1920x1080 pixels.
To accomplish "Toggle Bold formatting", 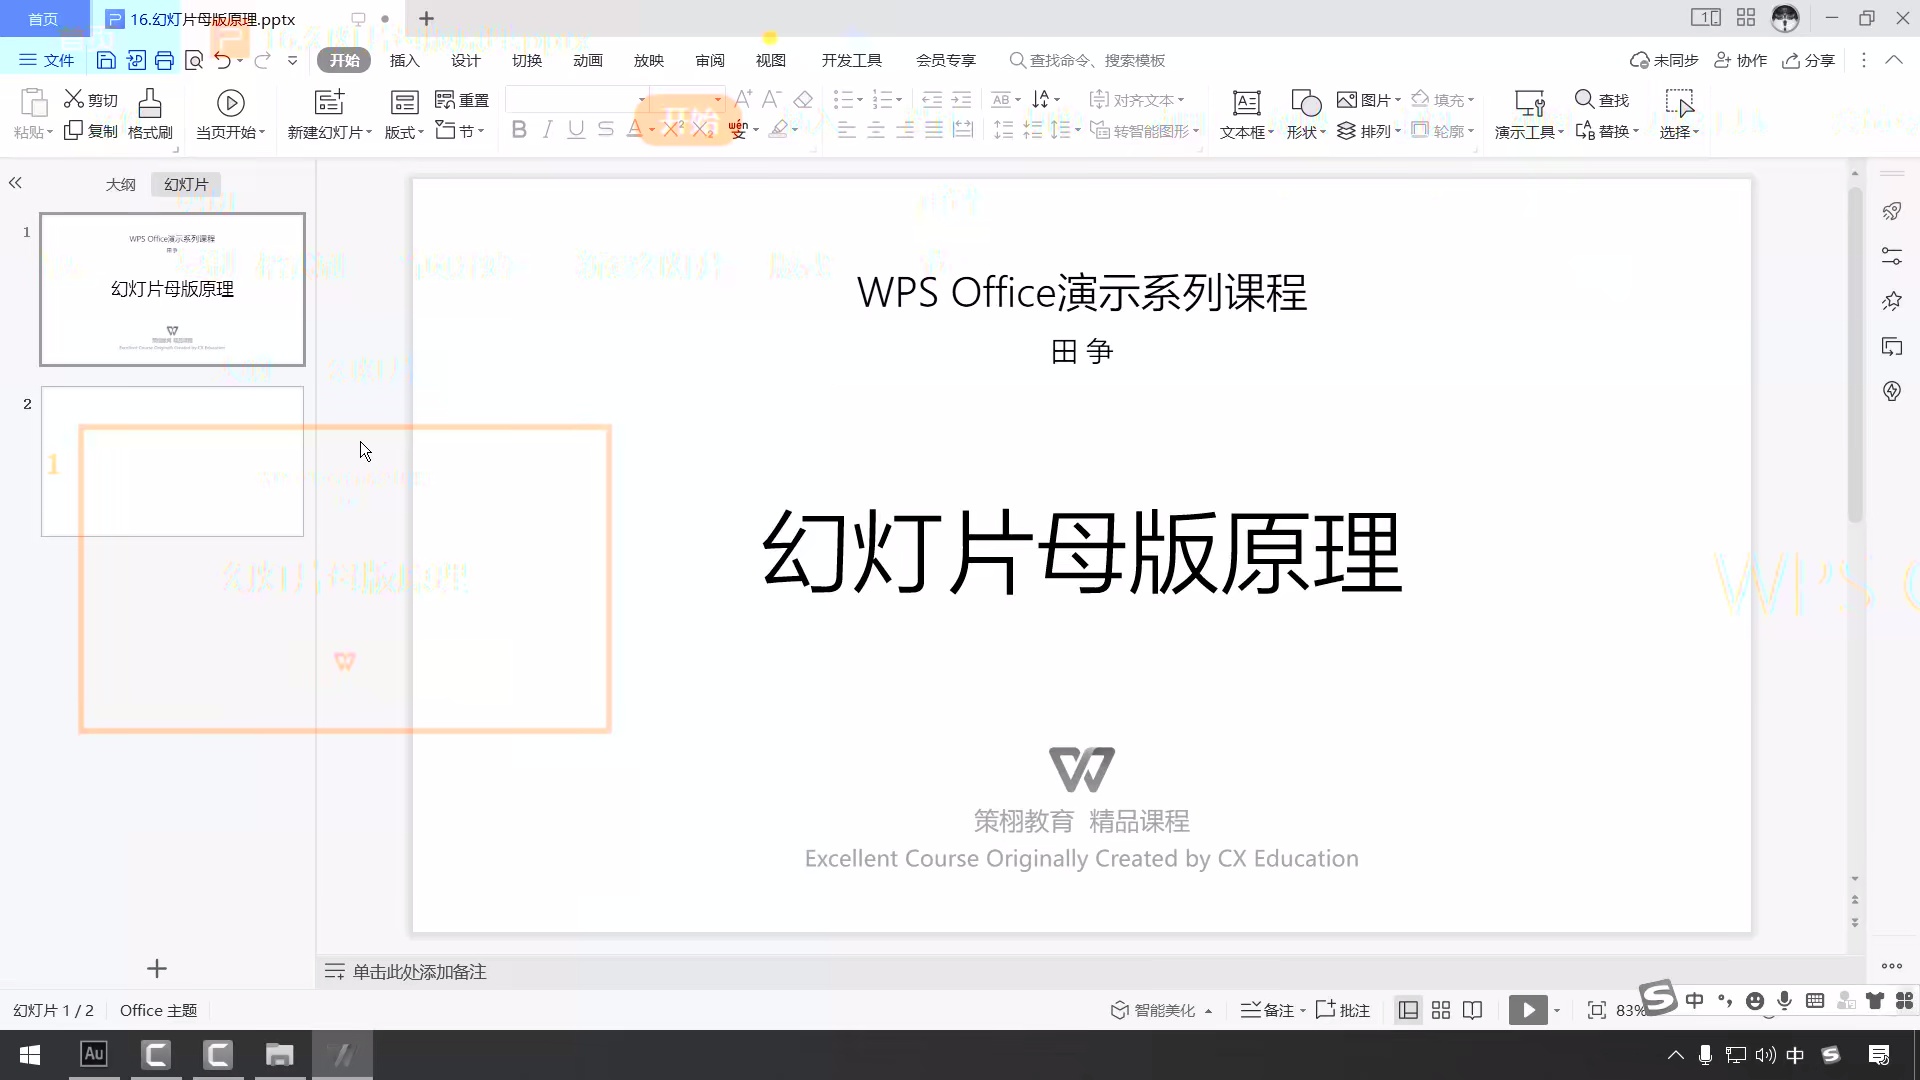I will [x=519, y=129].
